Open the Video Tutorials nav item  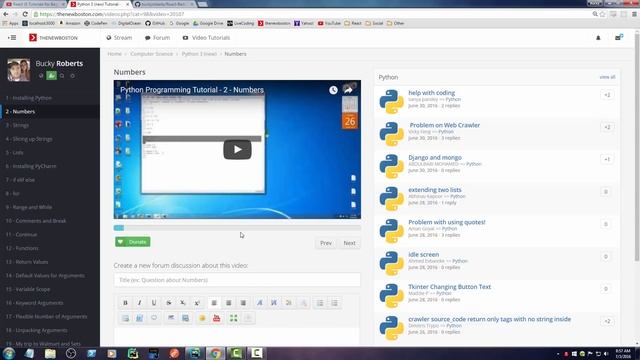tap(207, 38)
